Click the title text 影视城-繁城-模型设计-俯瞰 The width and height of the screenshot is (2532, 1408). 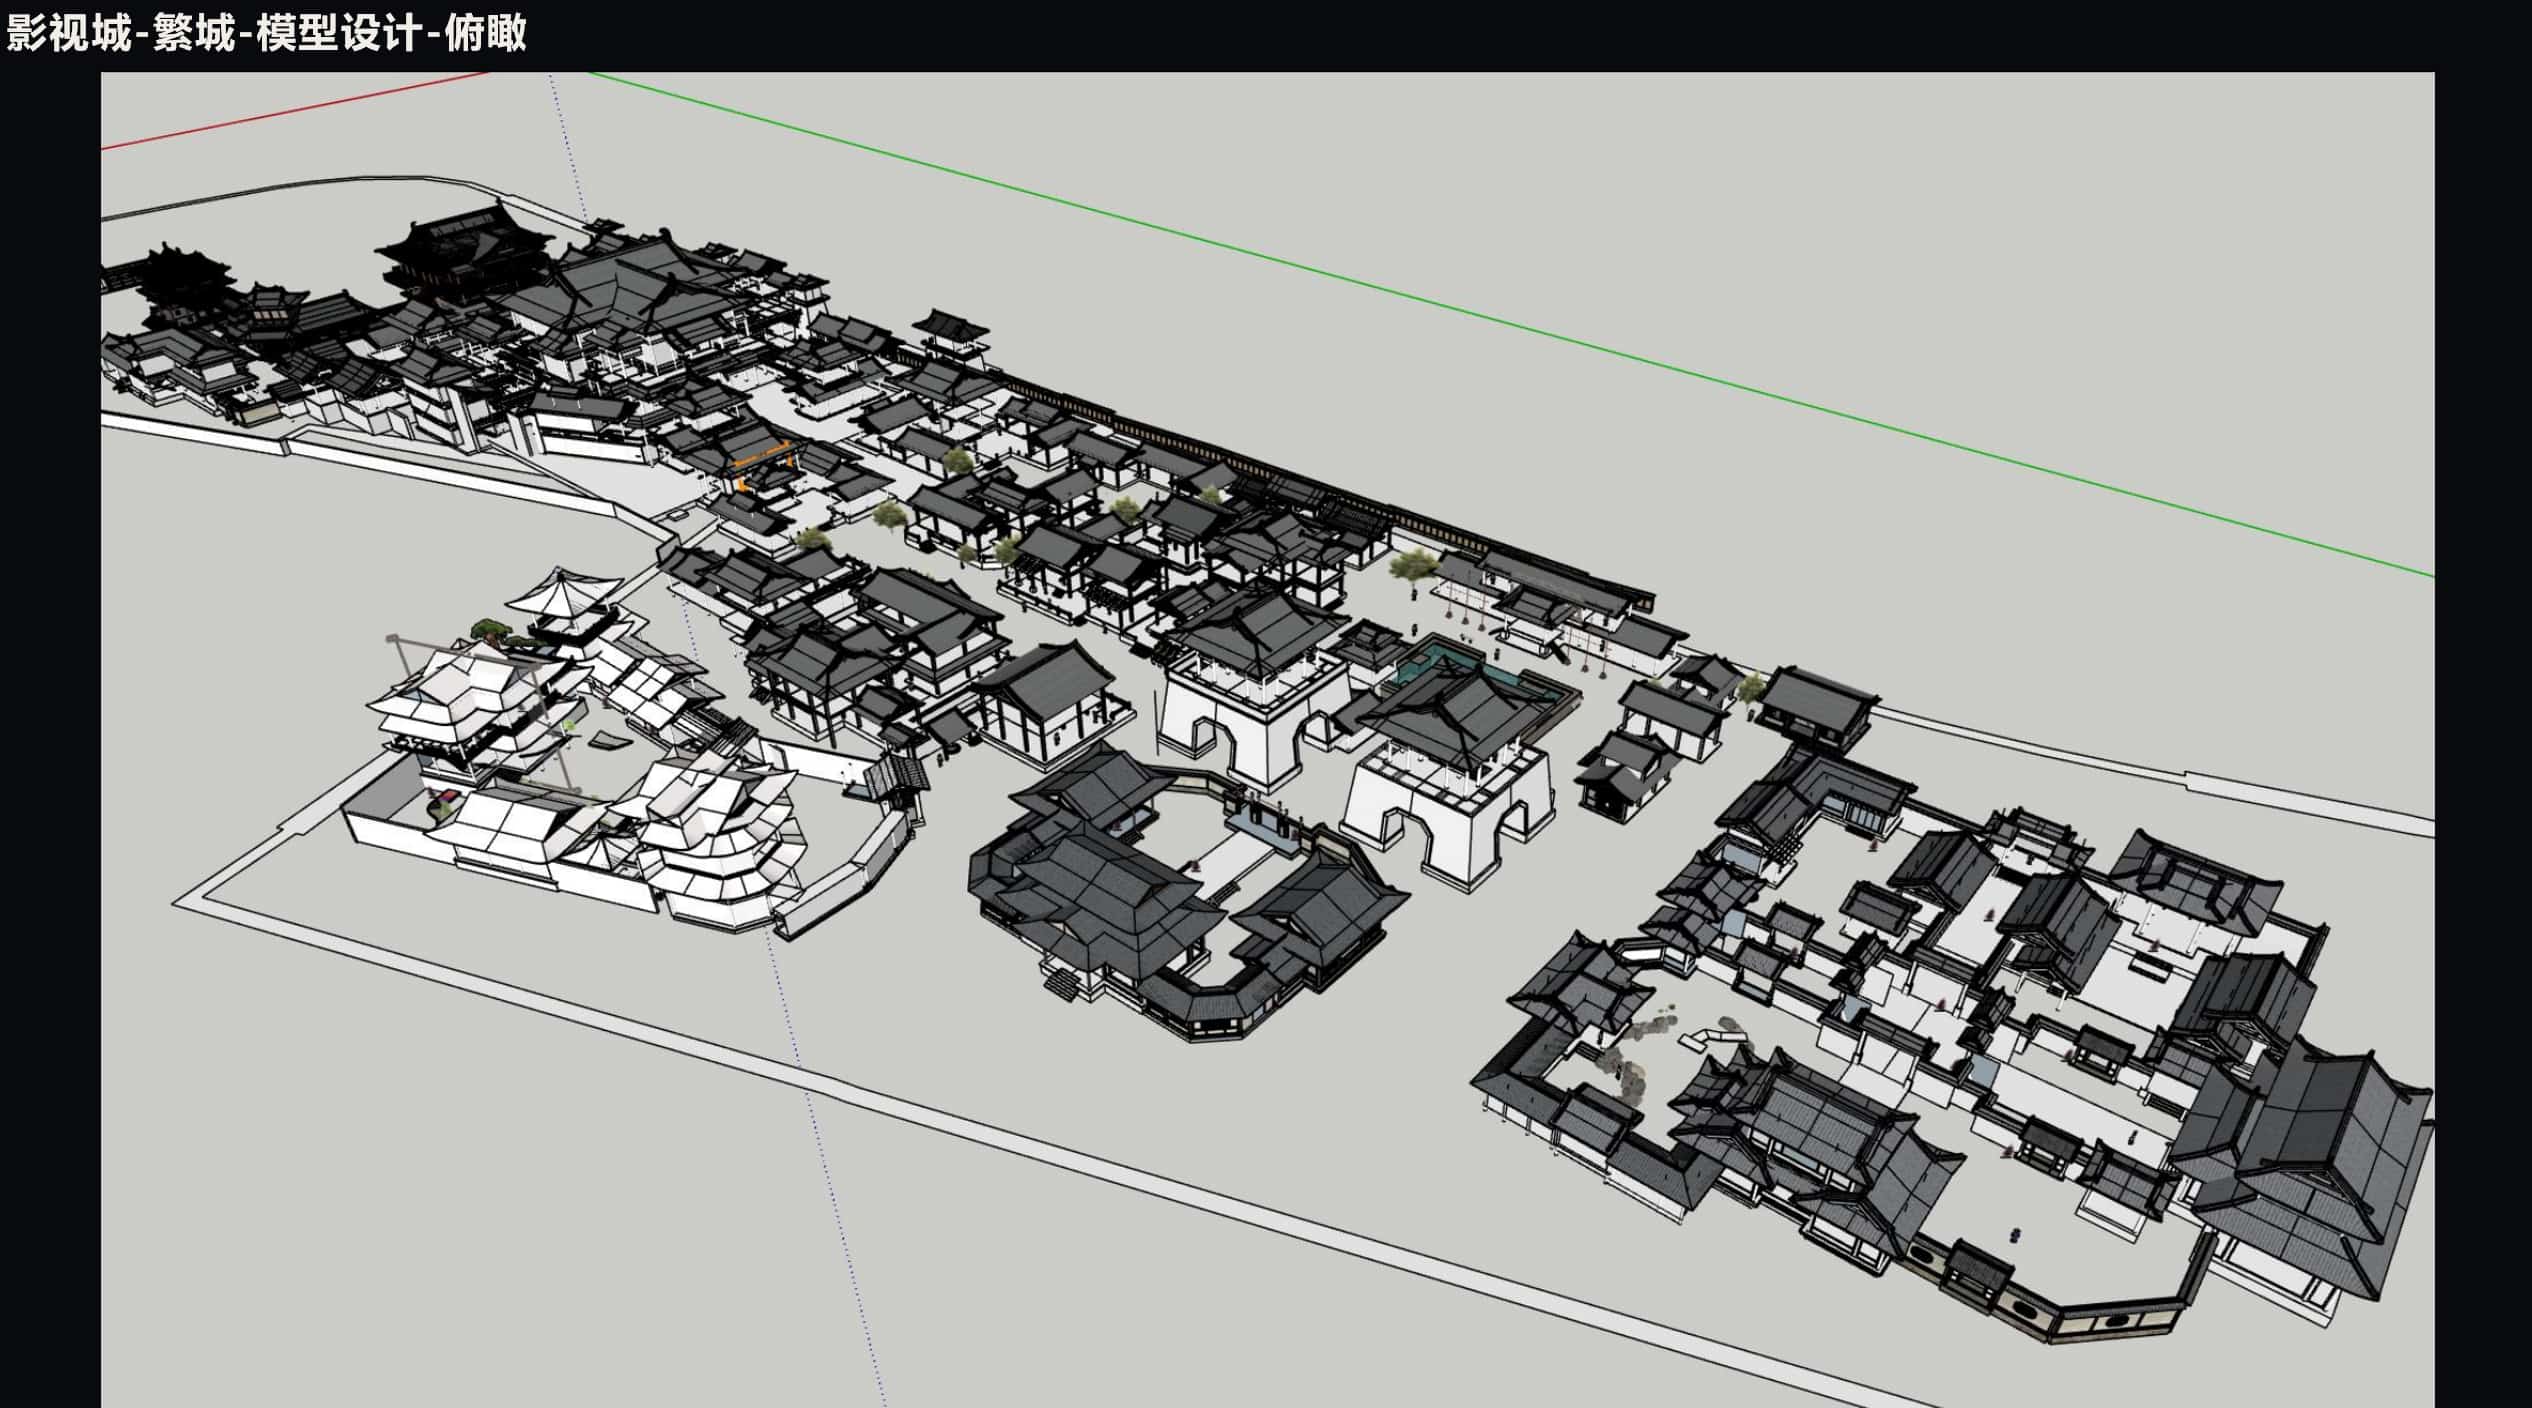click(x=266, y=34)
